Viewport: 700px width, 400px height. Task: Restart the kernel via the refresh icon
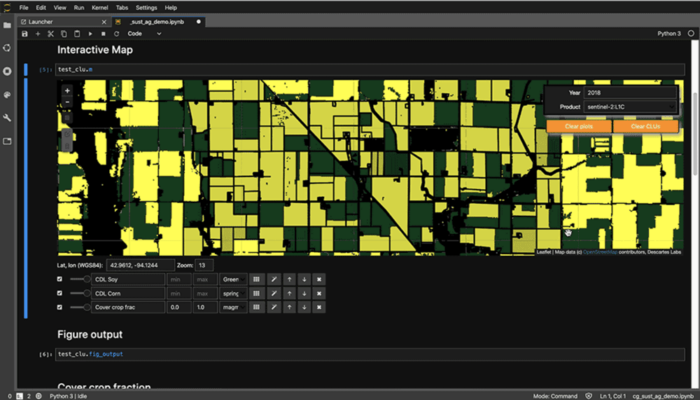[x=117, y=34]
